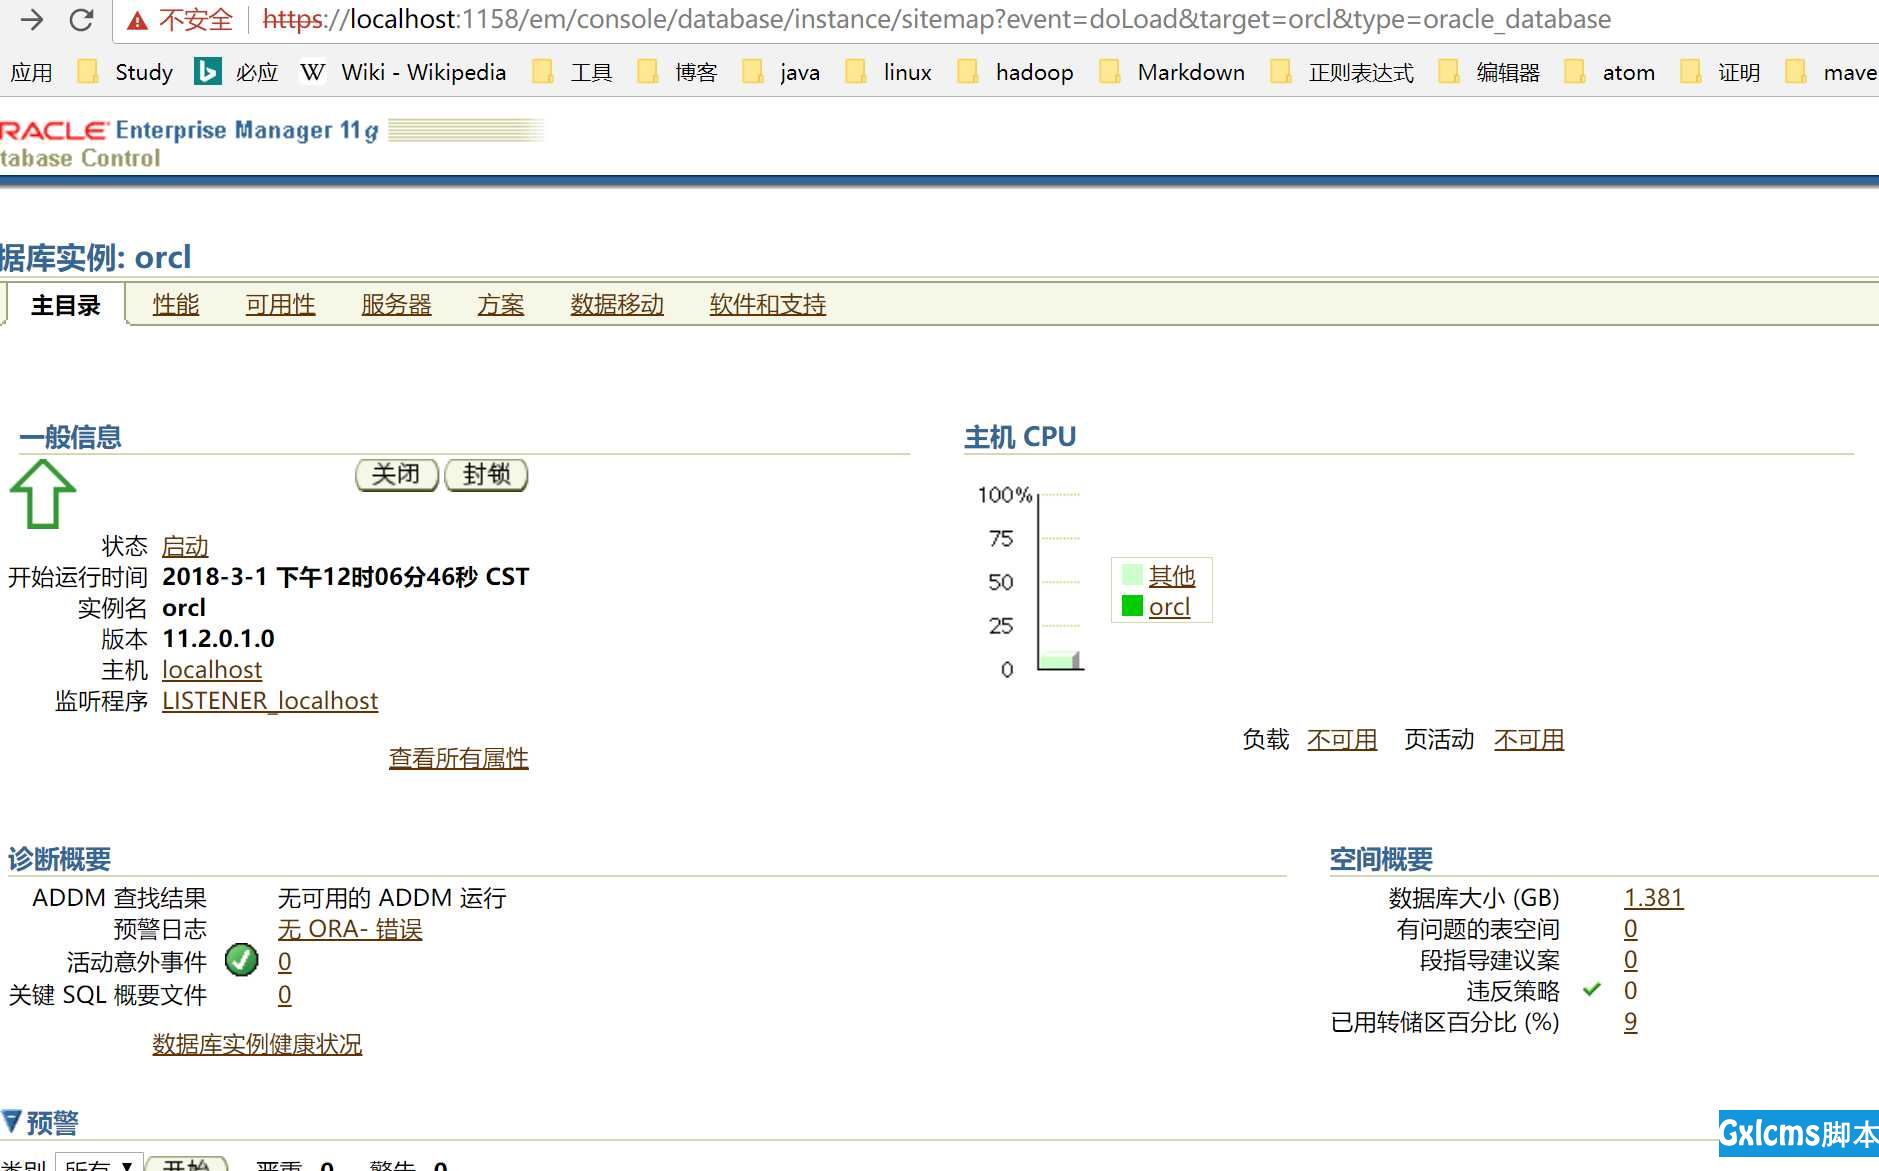Image resolution: width=1879 pixels, height=1171 pixels.
Task: Click the 2018-3-1 start time text
Action: 346,577
